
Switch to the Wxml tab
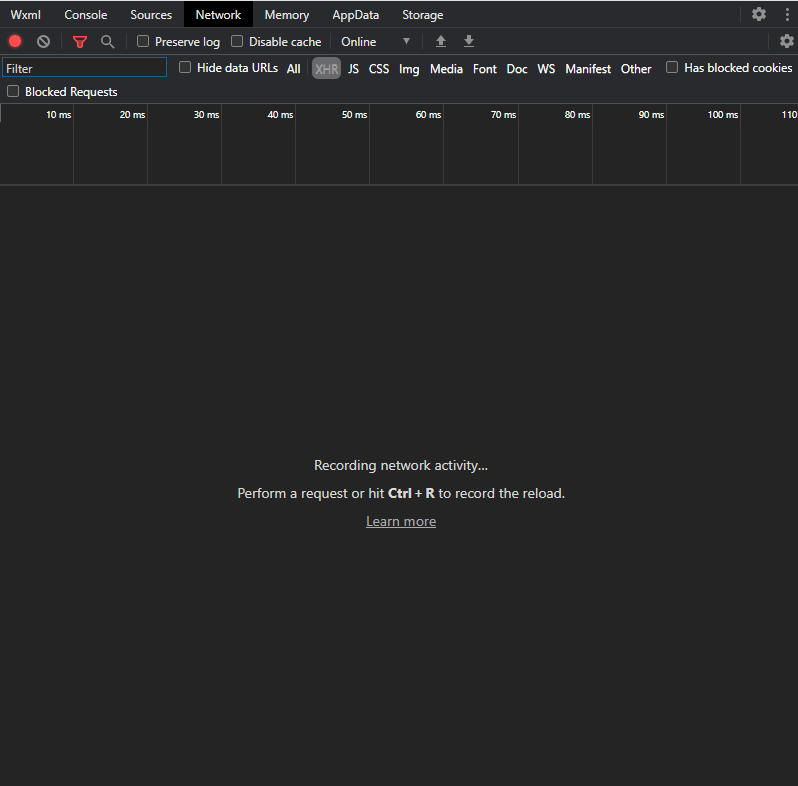25,15
